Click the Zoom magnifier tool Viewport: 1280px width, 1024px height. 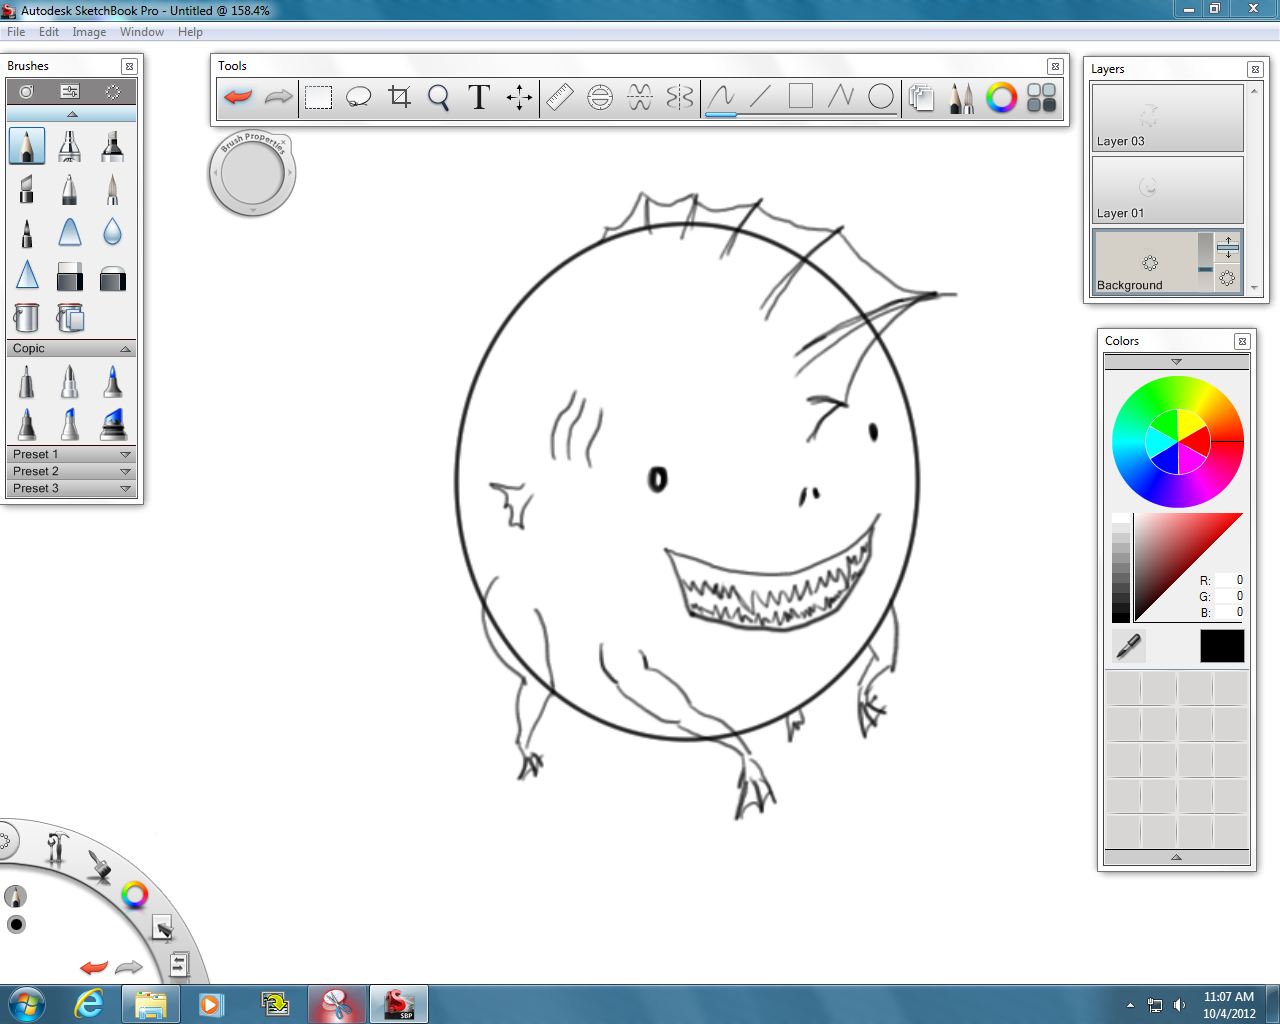coord(438,97)
